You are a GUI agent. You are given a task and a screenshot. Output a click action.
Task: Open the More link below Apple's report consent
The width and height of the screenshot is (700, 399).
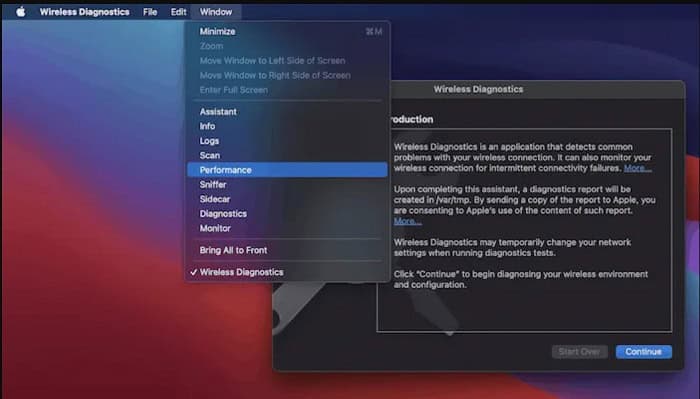pyautogui.click(x=407, y=221)
